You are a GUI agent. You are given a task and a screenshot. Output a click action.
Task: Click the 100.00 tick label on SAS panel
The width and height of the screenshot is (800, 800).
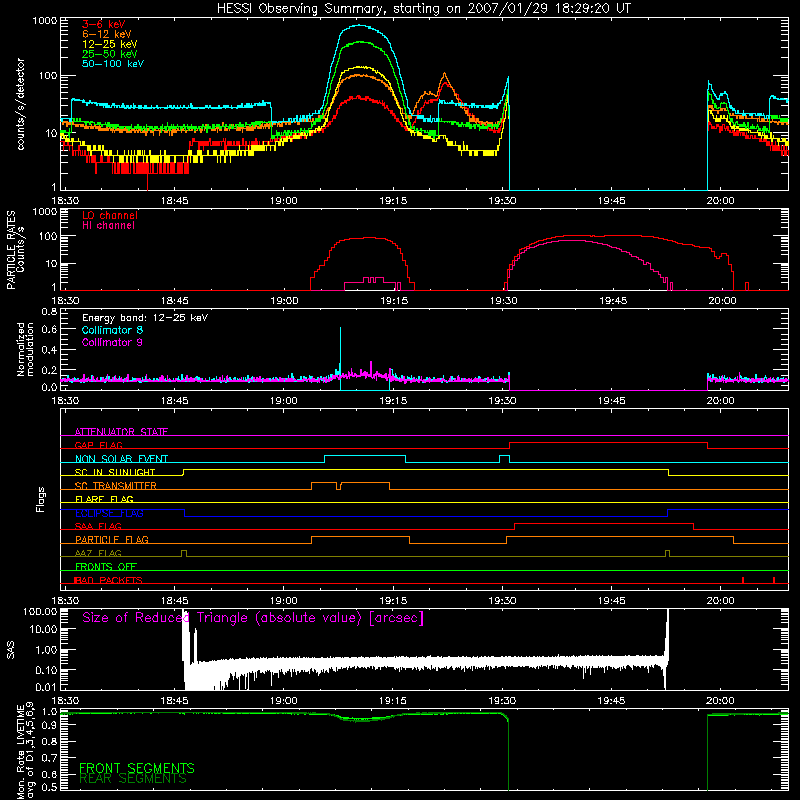pos(40,612)
